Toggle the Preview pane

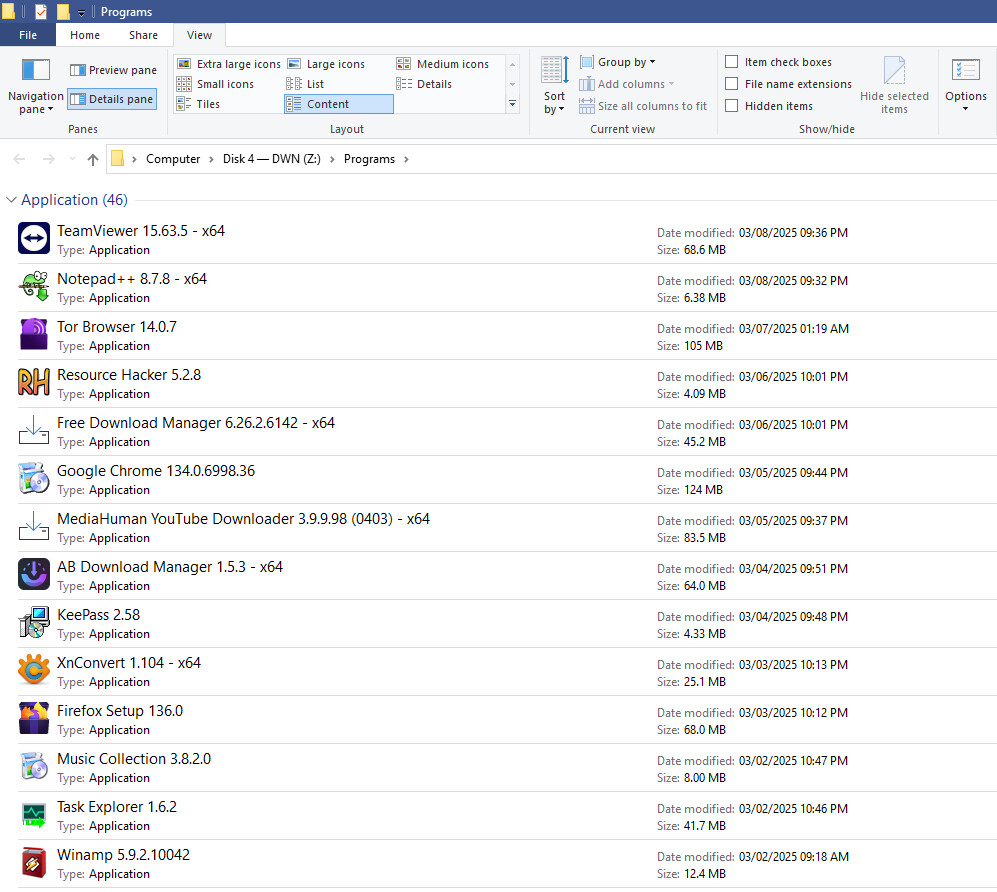[x=113, y=70]
